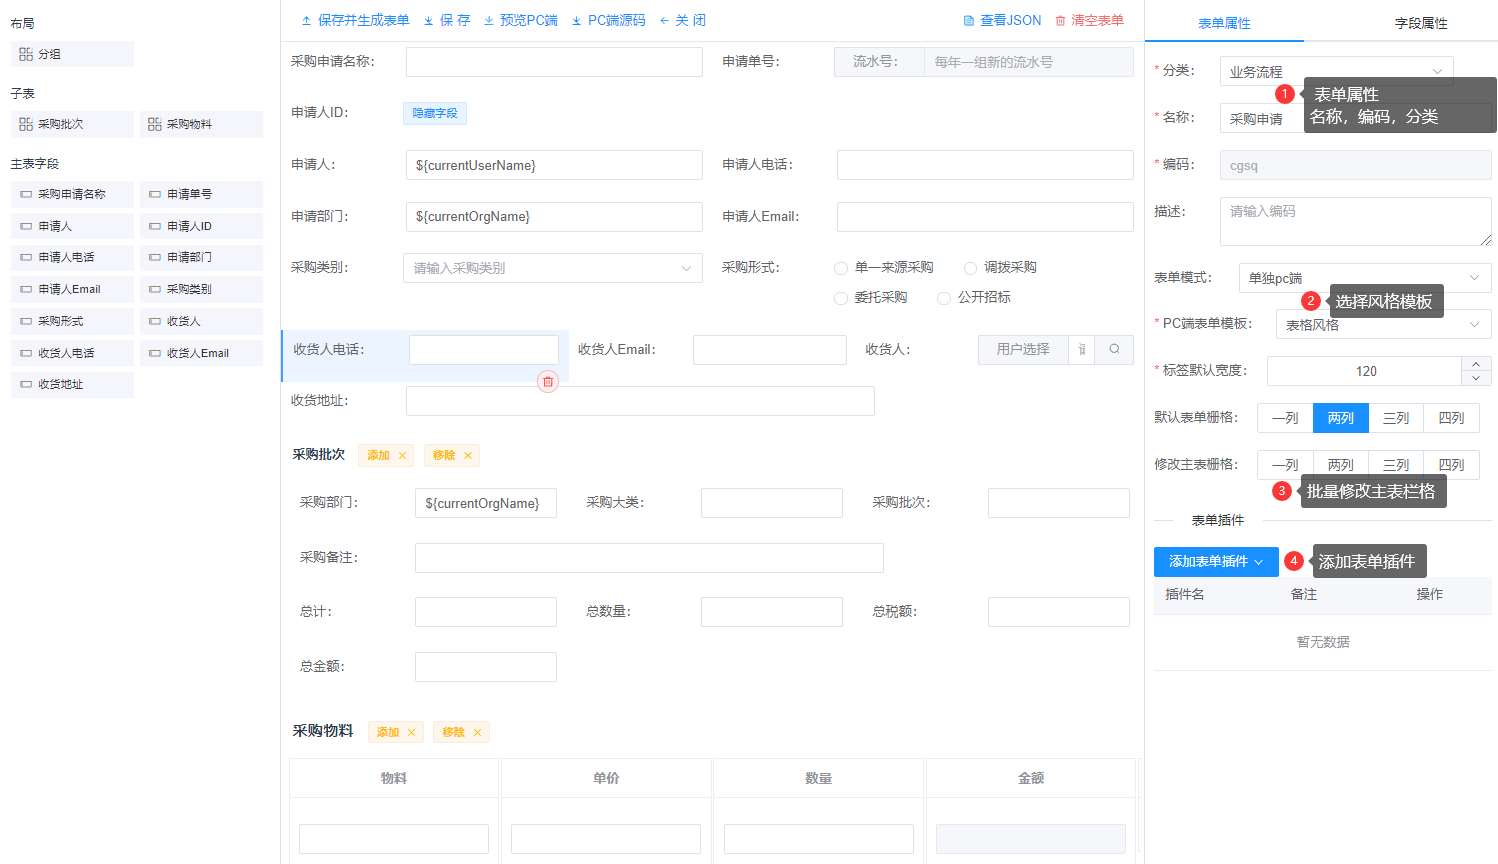
Task: Click the 金额 column header in the 采购物料 table
Action: click(1031, 778)
